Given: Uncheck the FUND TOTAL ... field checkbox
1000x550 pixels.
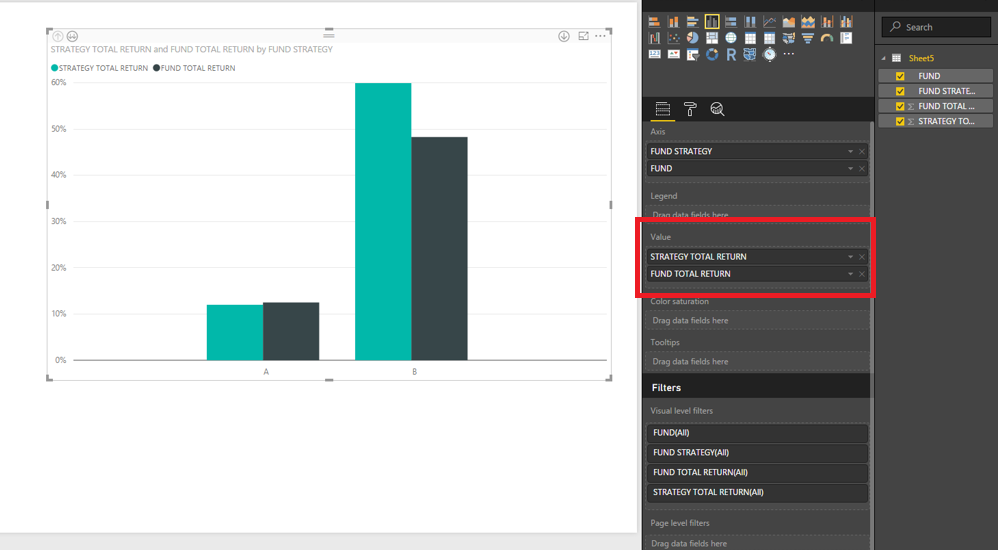Looking at the screenshot, I should [x=900, y=107].
